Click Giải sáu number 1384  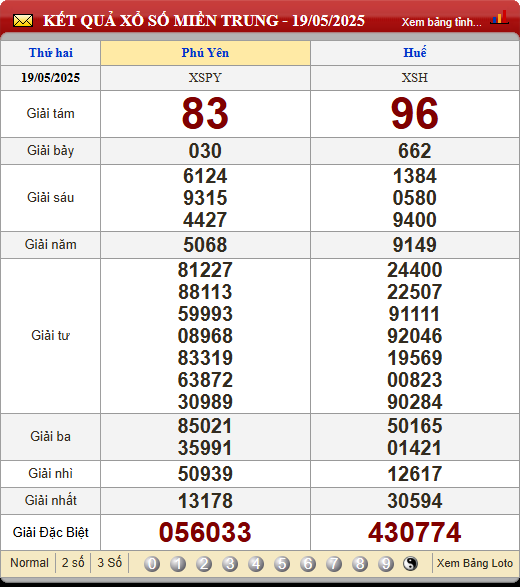(x=415, y=176)
